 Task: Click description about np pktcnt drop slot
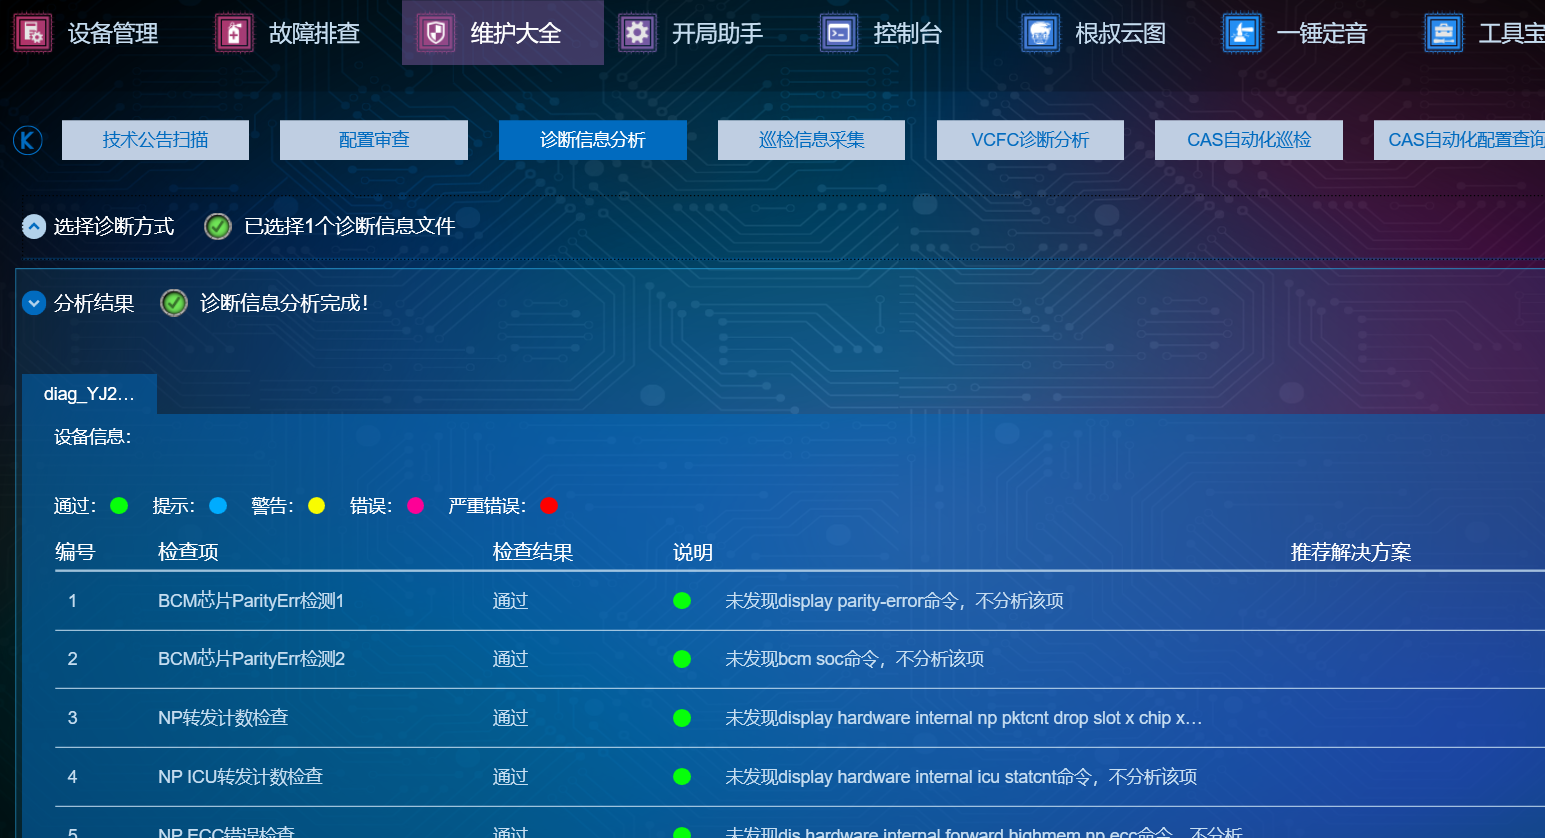(964, 718)
